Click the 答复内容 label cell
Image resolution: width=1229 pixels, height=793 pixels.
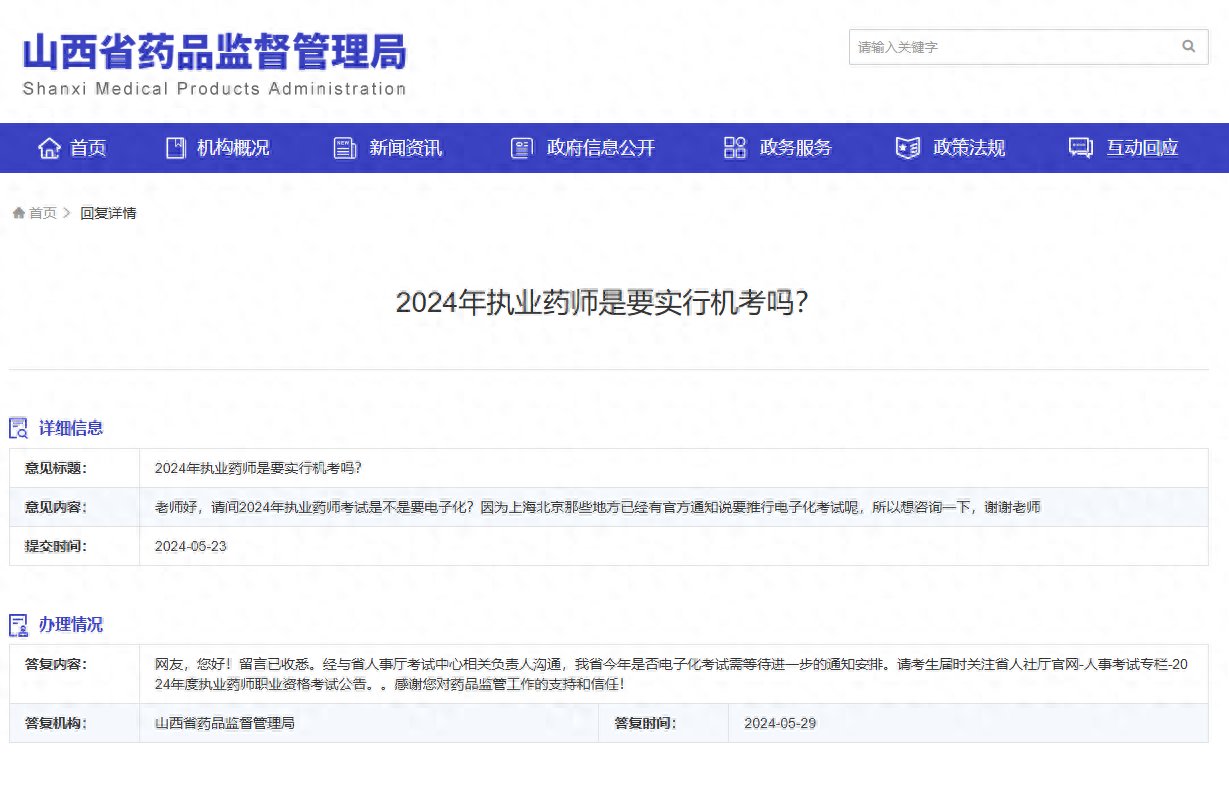74,674
